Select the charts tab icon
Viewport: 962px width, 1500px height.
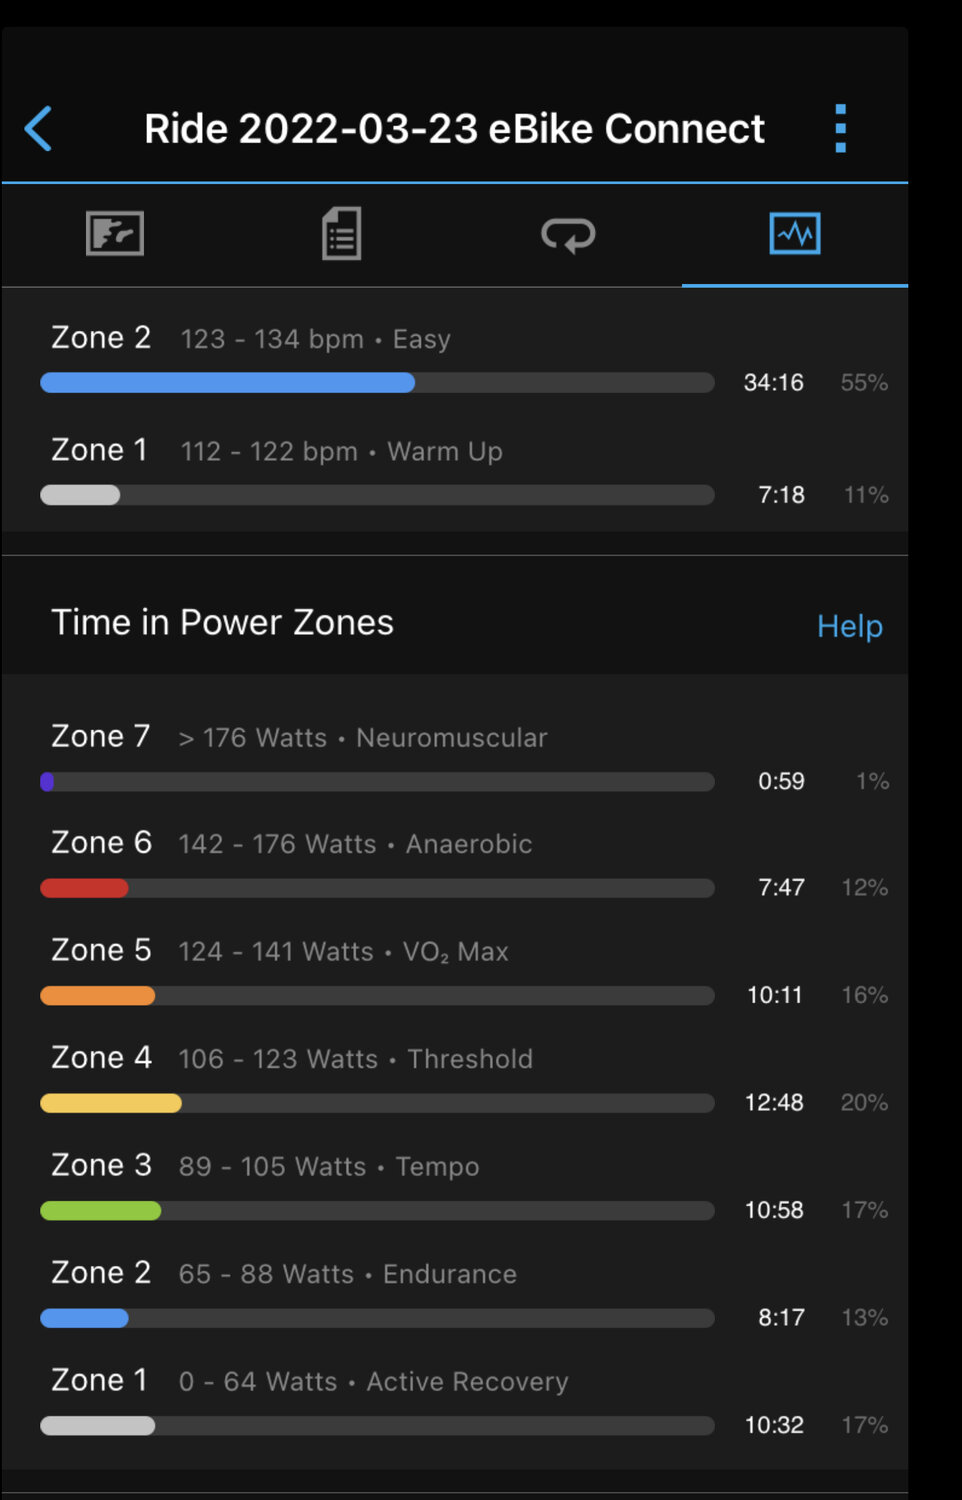[794, 234]
